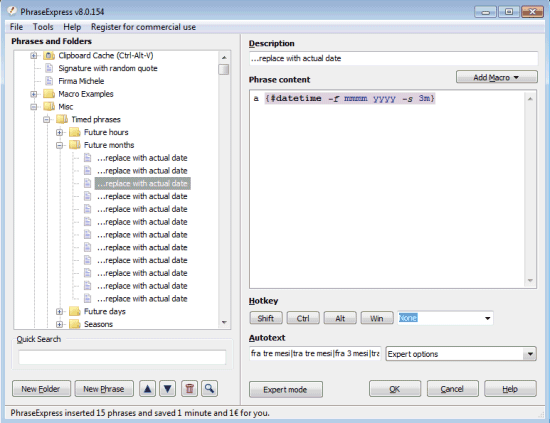Viewport: 550px width, 423px height.
Task: Open the Tools menu
Action: tap(43, 27)
